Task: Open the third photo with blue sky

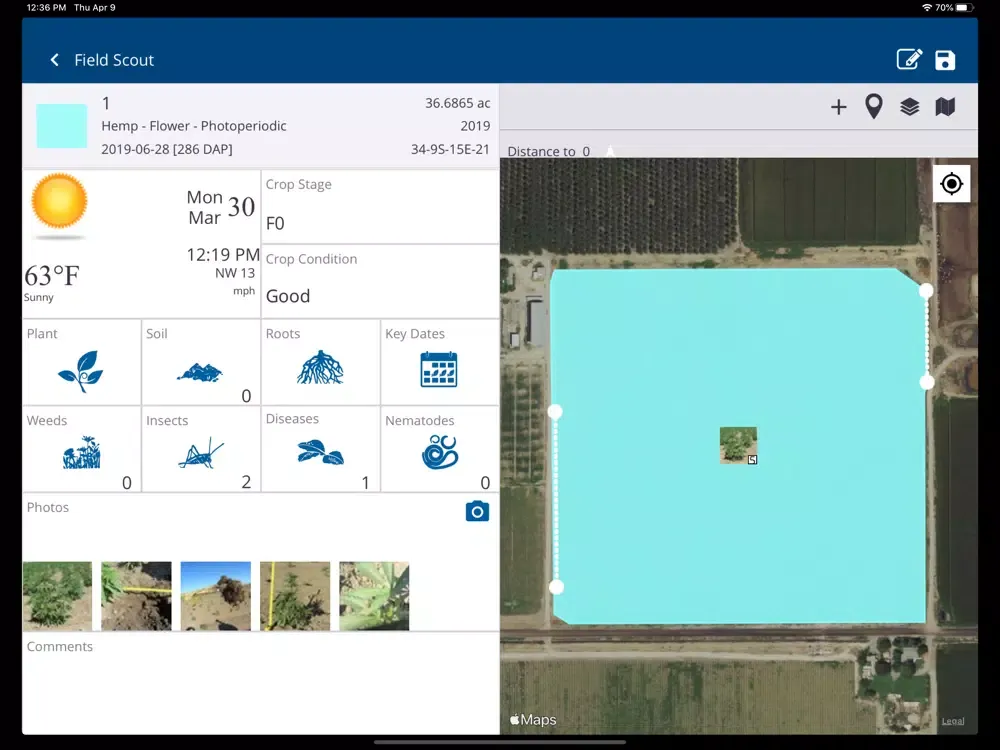Action: (x=216, y=596)
